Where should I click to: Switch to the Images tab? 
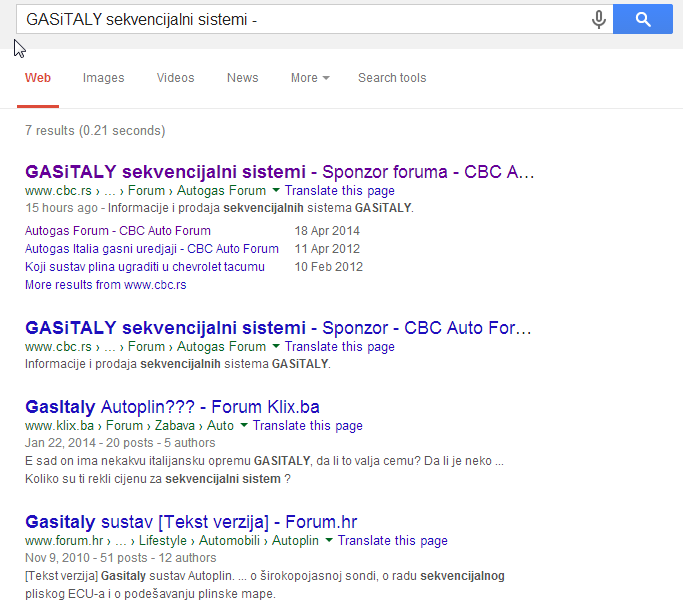click(x=104, y=78)
